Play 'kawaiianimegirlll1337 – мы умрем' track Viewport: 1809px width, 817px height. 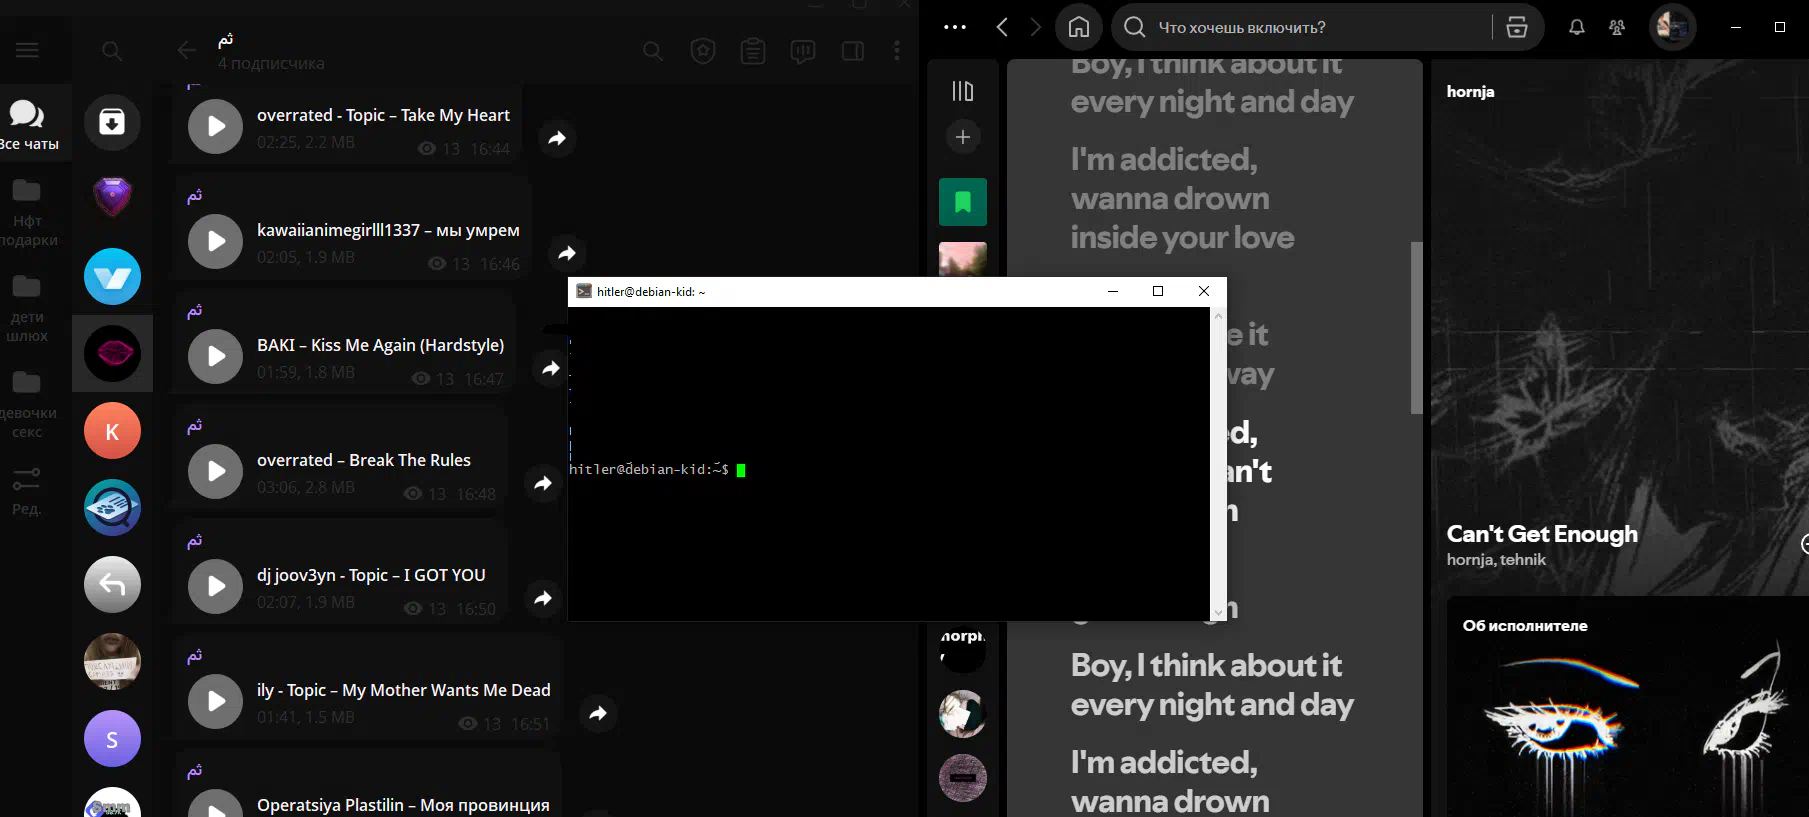216,241
